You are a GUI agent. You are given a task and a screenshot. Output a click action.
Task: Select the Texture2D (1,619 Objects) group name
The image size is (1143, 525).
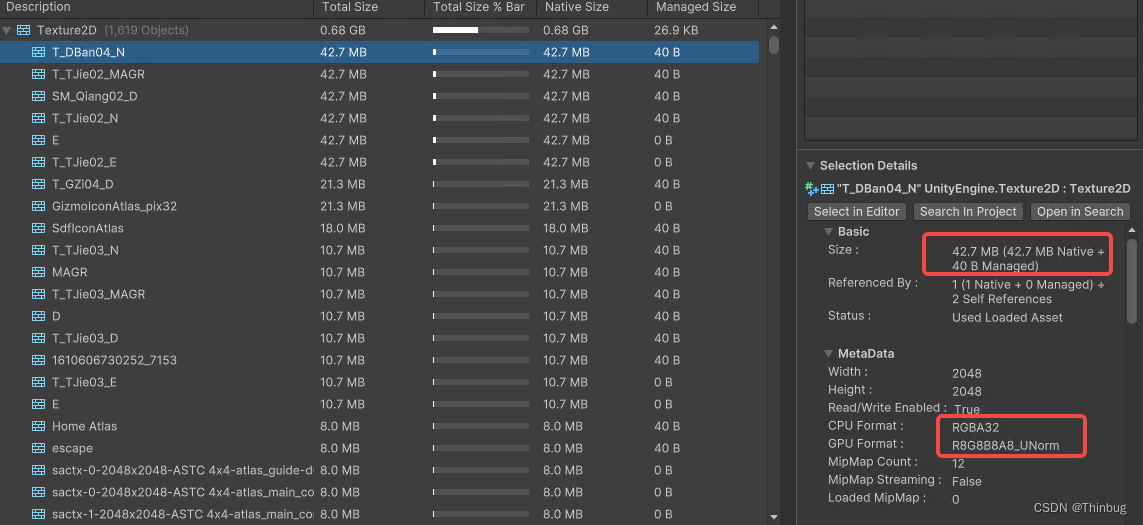tap(112, 31)
